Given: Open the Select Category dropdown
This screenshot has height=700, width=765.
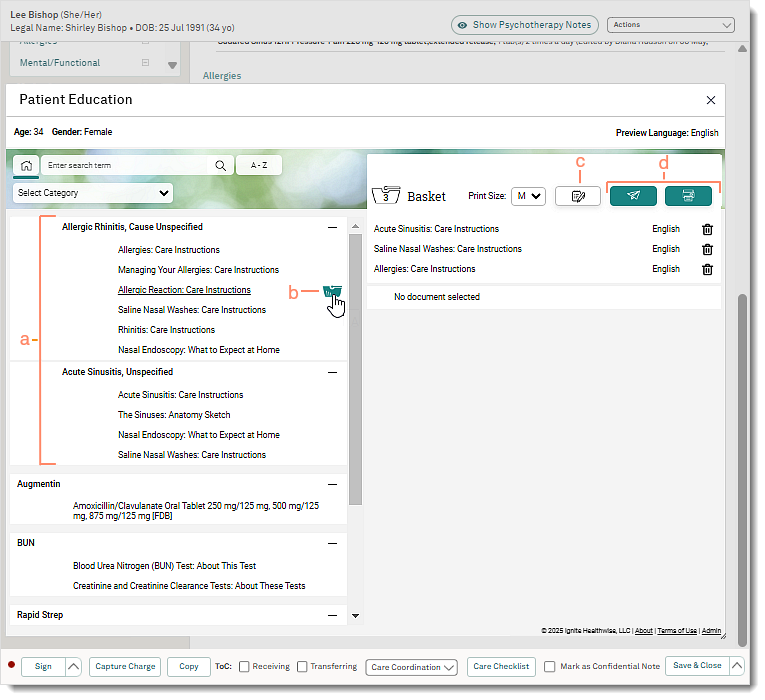Looking at the screenshot, I should tap(93, 193).
